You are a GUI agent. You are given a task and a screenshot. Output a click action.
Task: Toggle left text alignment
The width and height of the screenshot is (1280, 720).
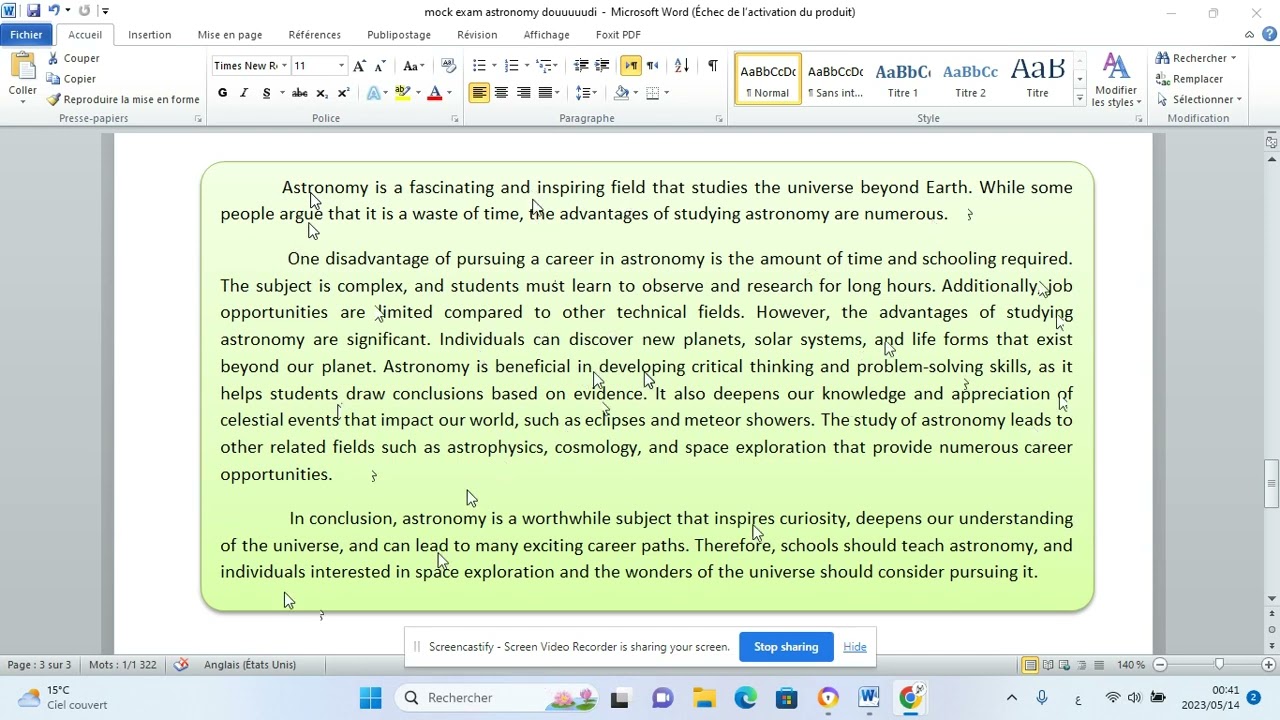479,93
